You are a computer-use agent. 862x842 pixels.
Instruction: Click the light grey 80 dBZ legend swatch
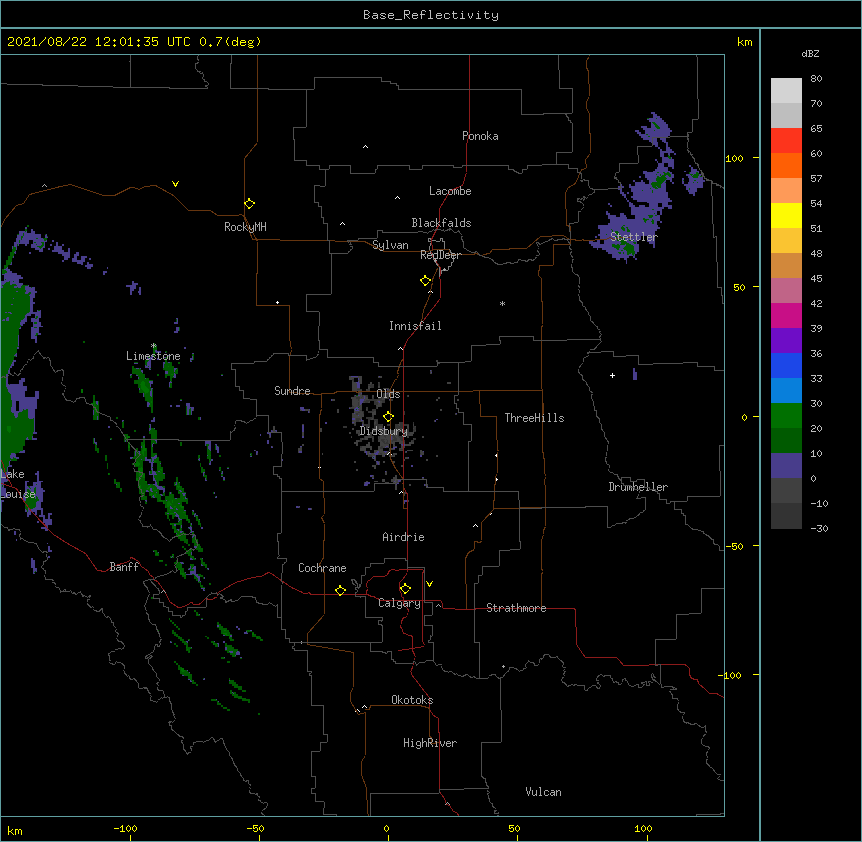click(786, 91)
